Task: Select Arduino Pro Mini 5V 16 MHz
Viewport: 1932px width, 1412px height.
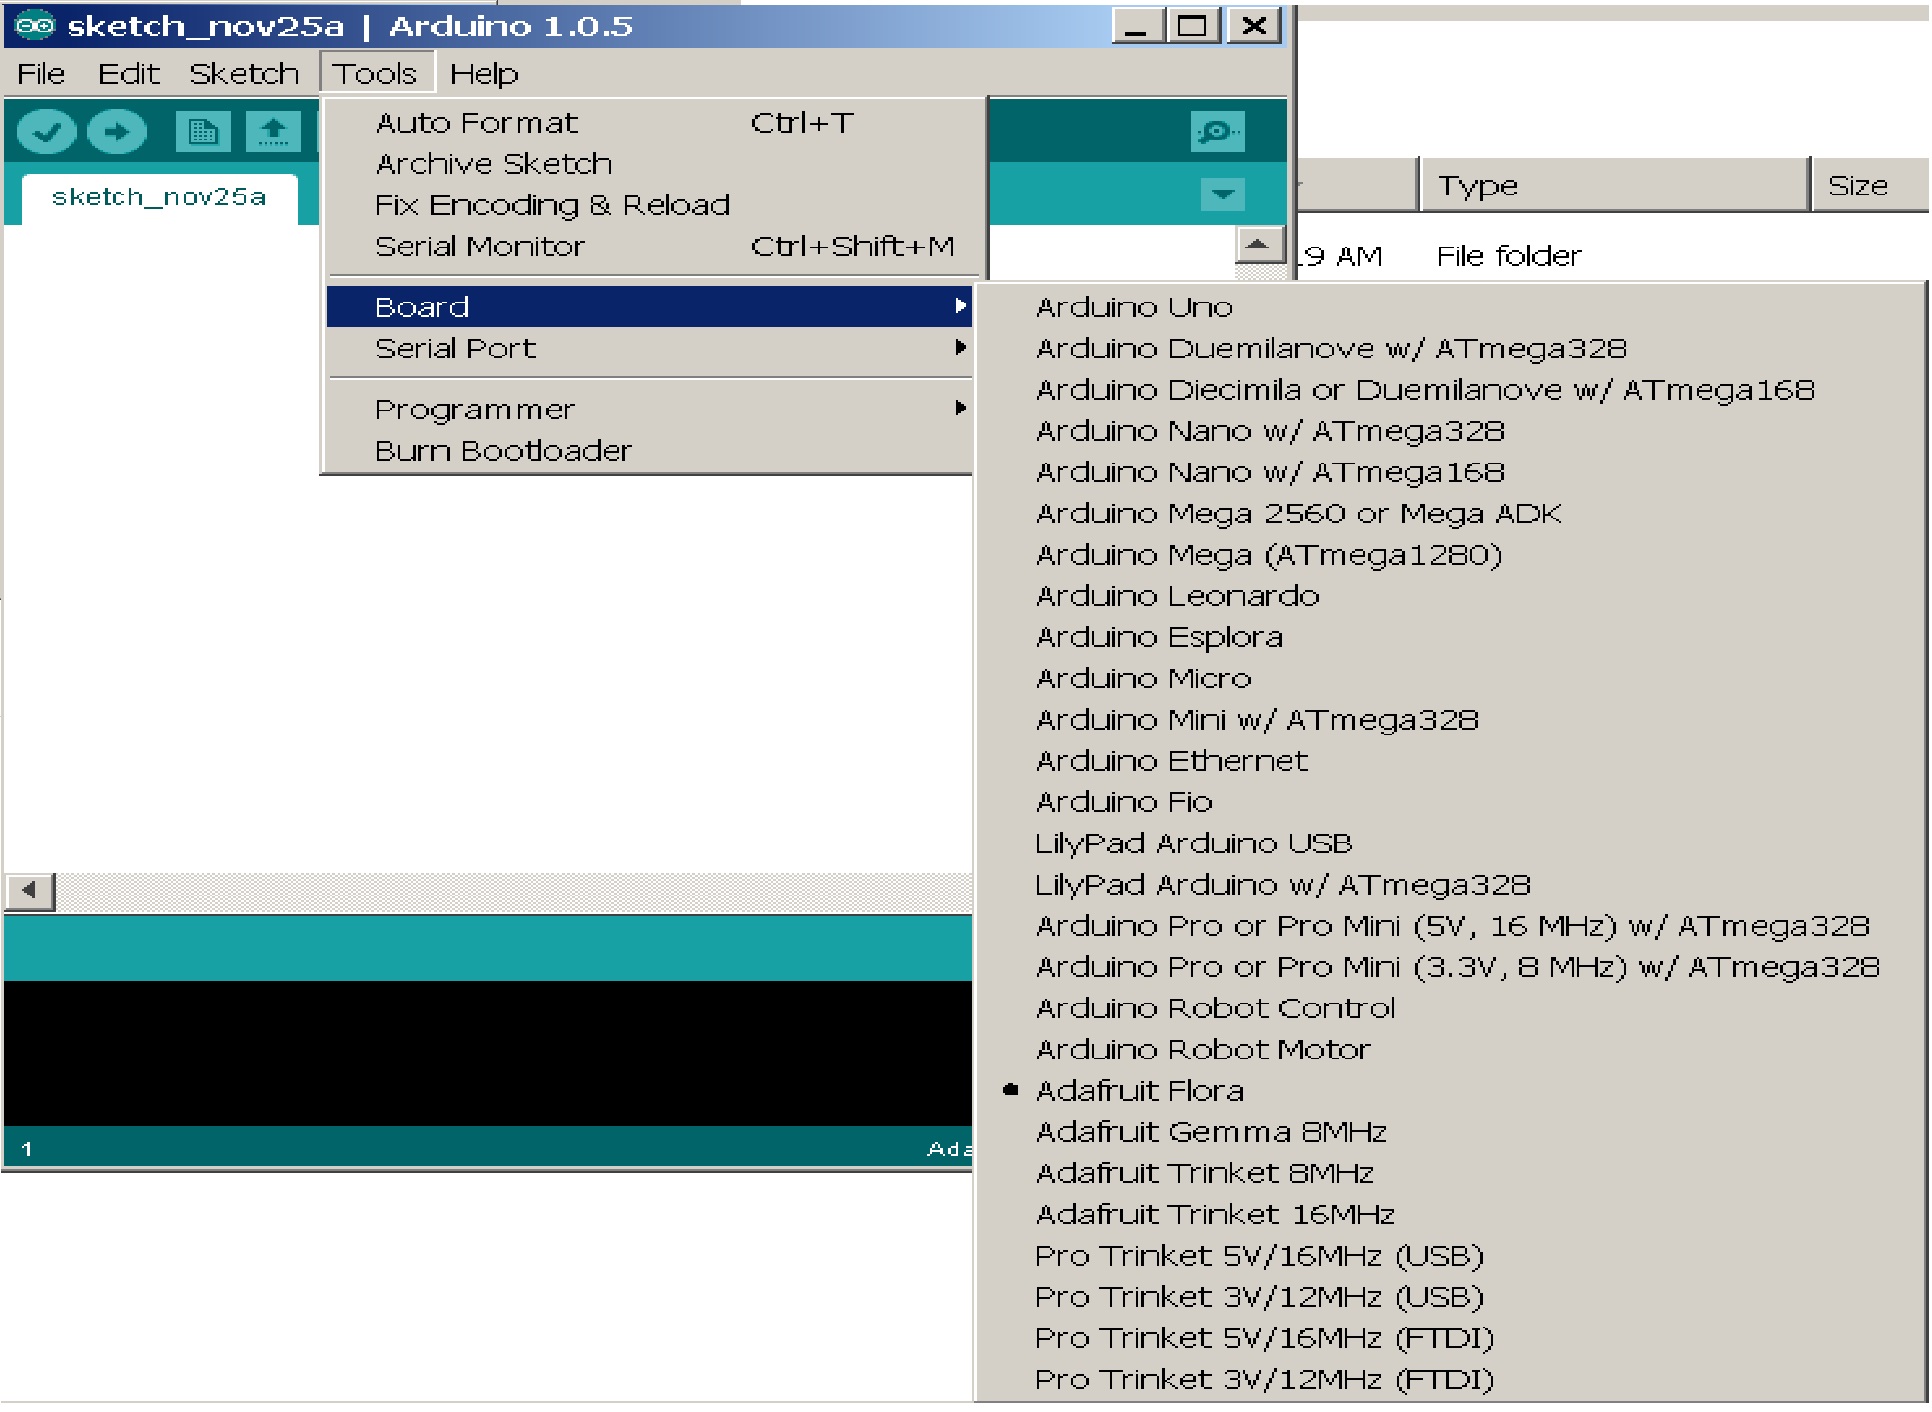Action: coord(1450,926)
